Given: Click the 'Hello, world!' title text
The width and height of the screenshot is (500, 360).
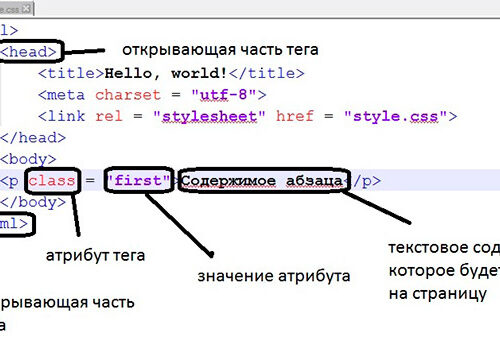Looking at the screenshot, I should click(166, 73).
